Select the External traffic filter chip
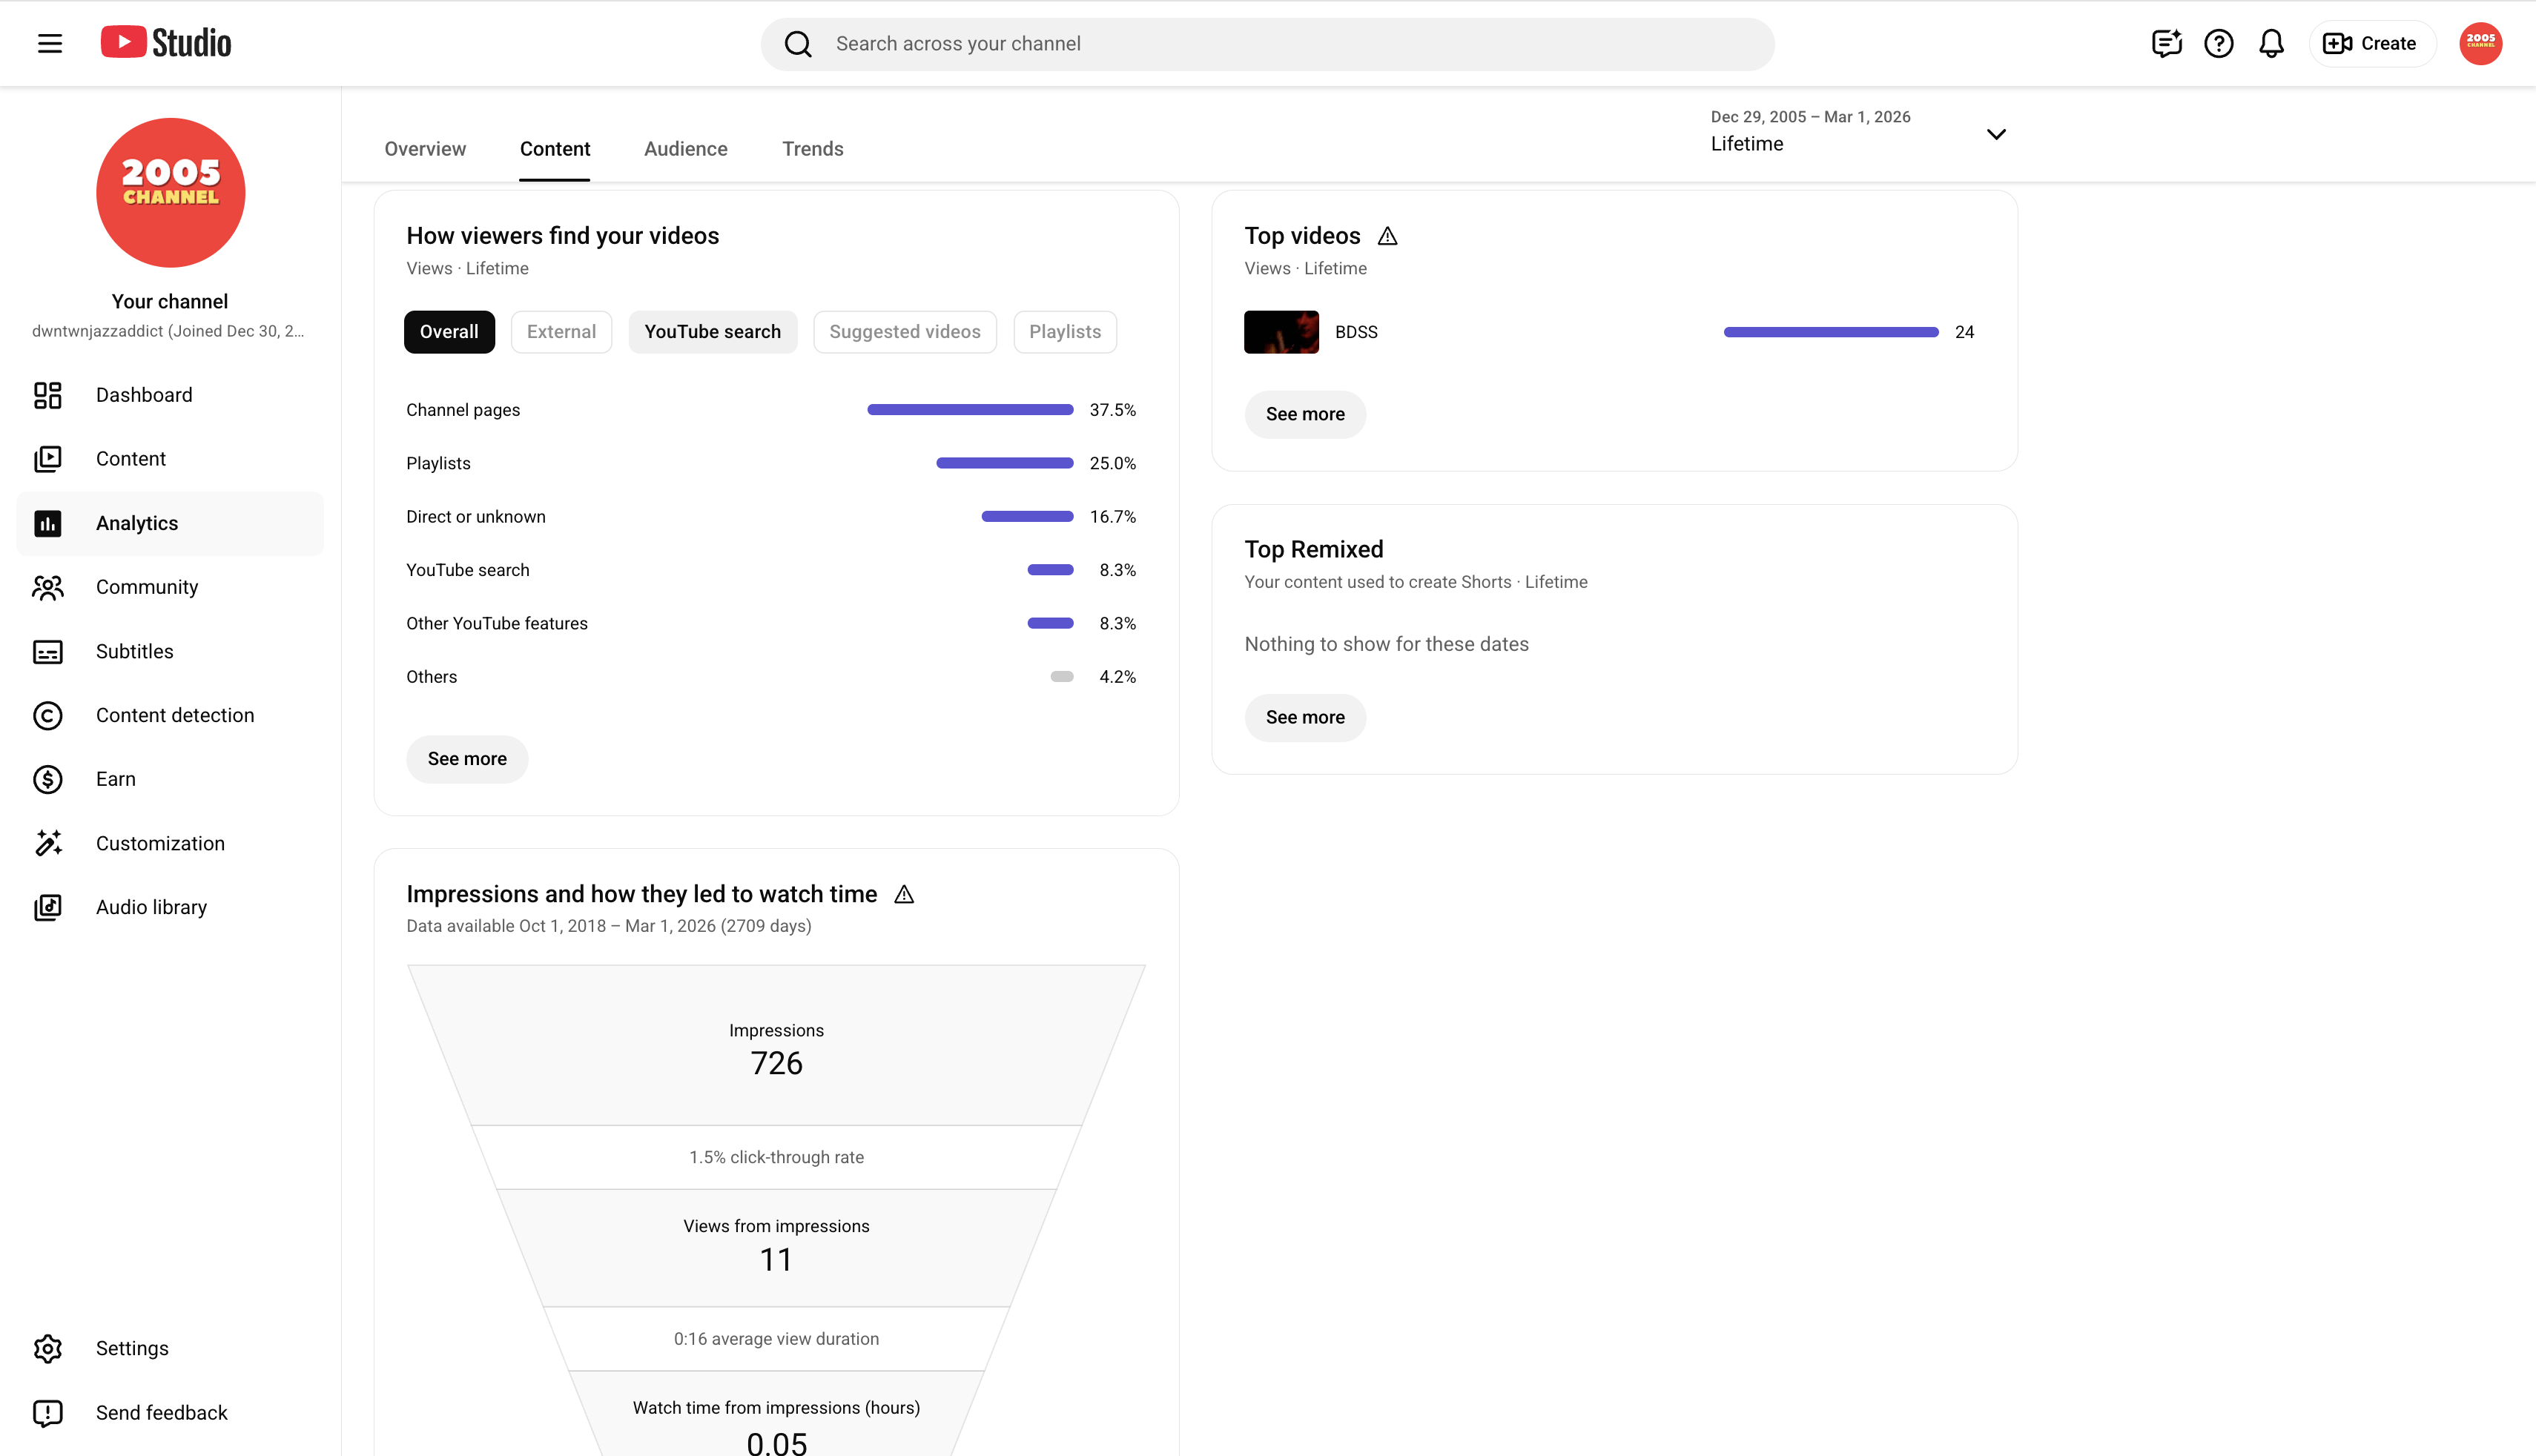 (x=561, y=331)
